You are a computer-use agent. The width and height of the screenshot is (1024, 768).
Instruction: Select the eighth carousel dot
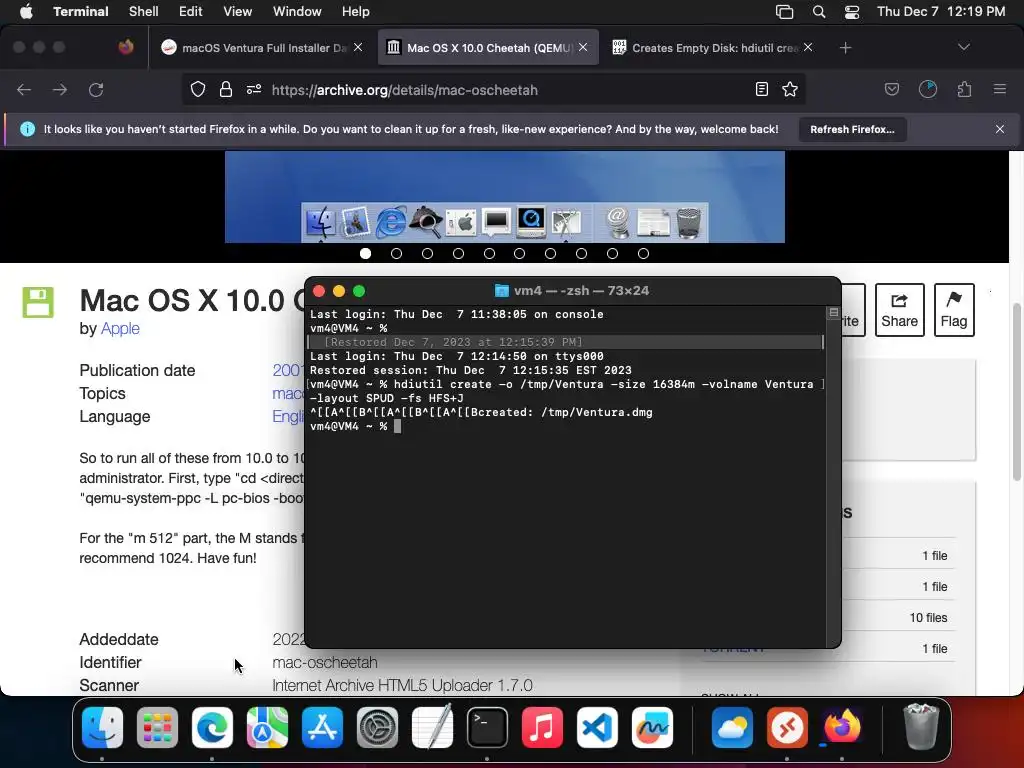[x=581, y=253]
